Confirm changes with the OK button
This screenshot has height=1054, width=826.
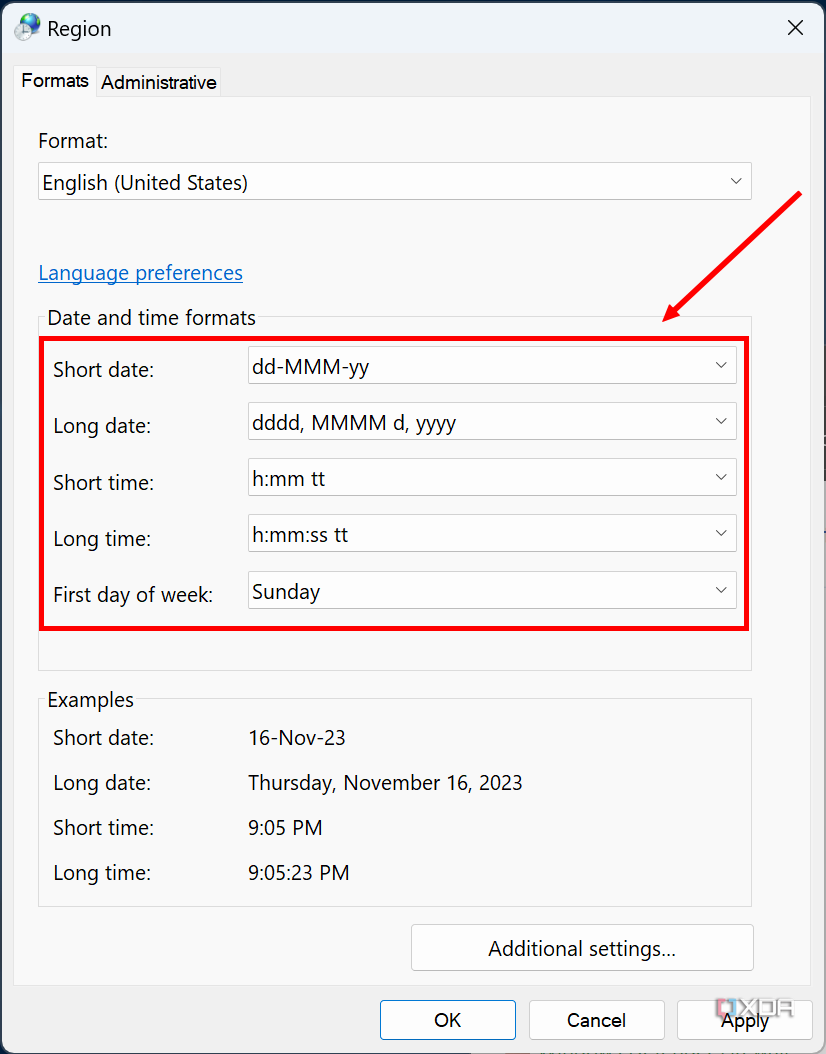click(448, 1020)
